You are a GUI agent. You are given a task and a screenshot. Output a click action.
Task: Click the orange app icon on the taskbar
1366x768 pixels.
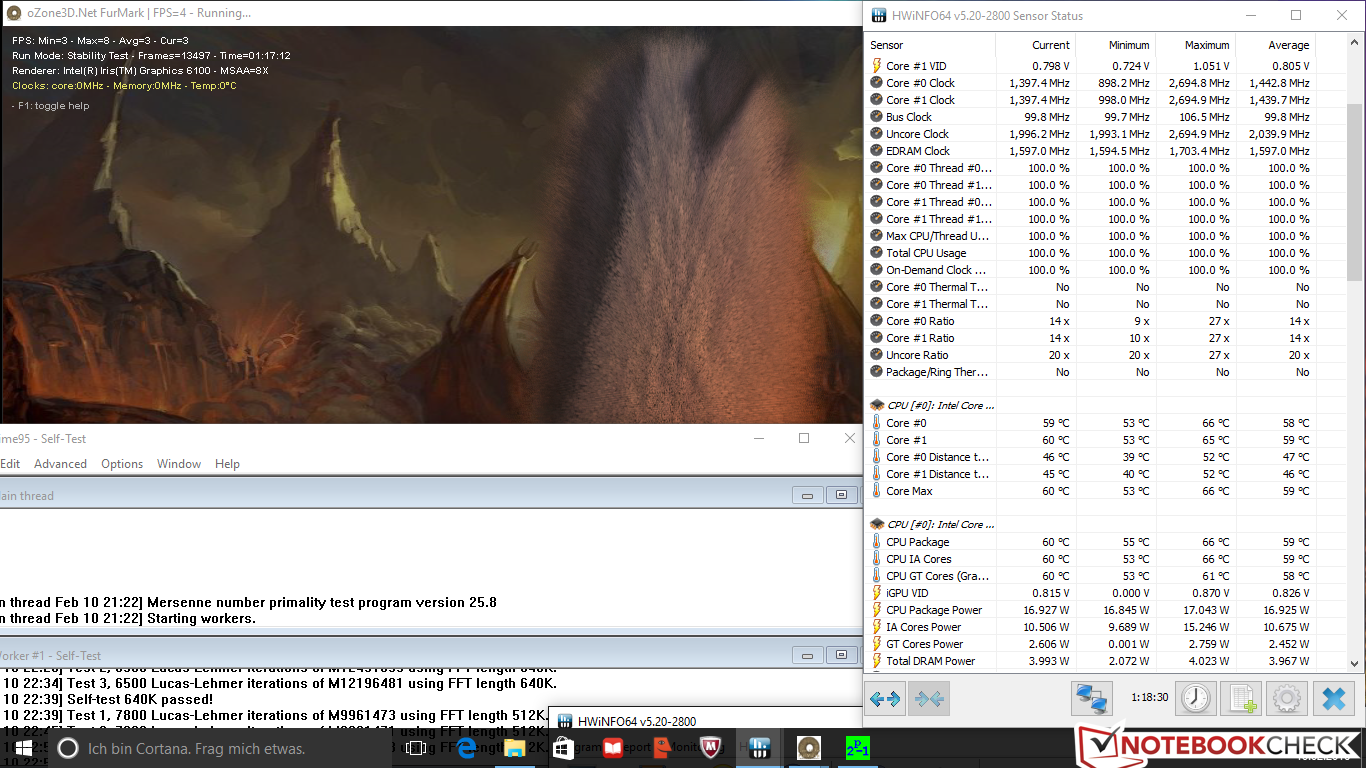coord(661,748)
